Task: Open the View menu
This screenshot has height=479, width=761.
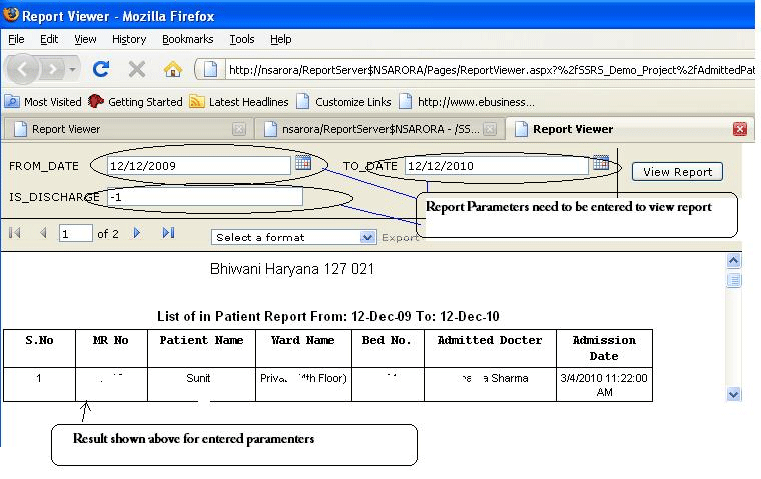Action: coord(85,39)
